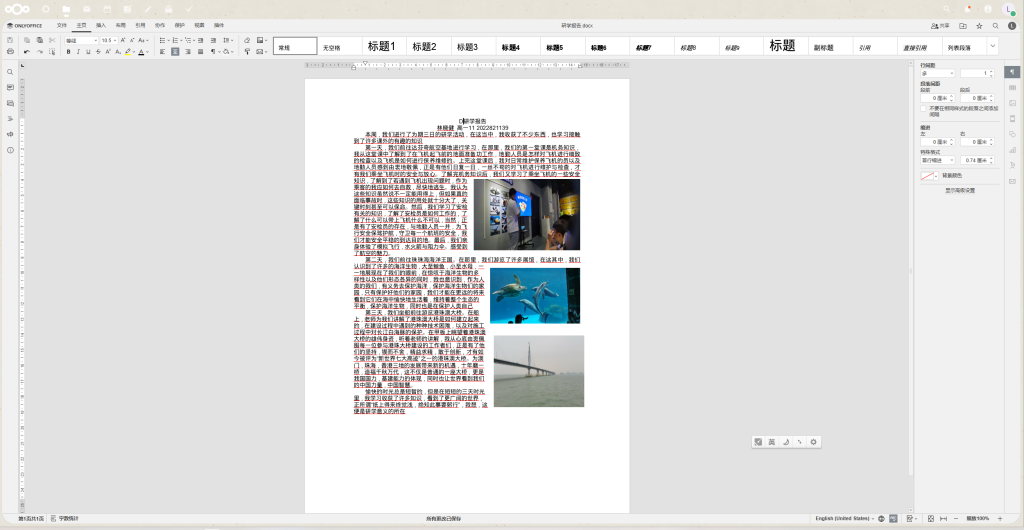
Task: Open the 插入 (Insert) tab
Action: tap(100, 25)
